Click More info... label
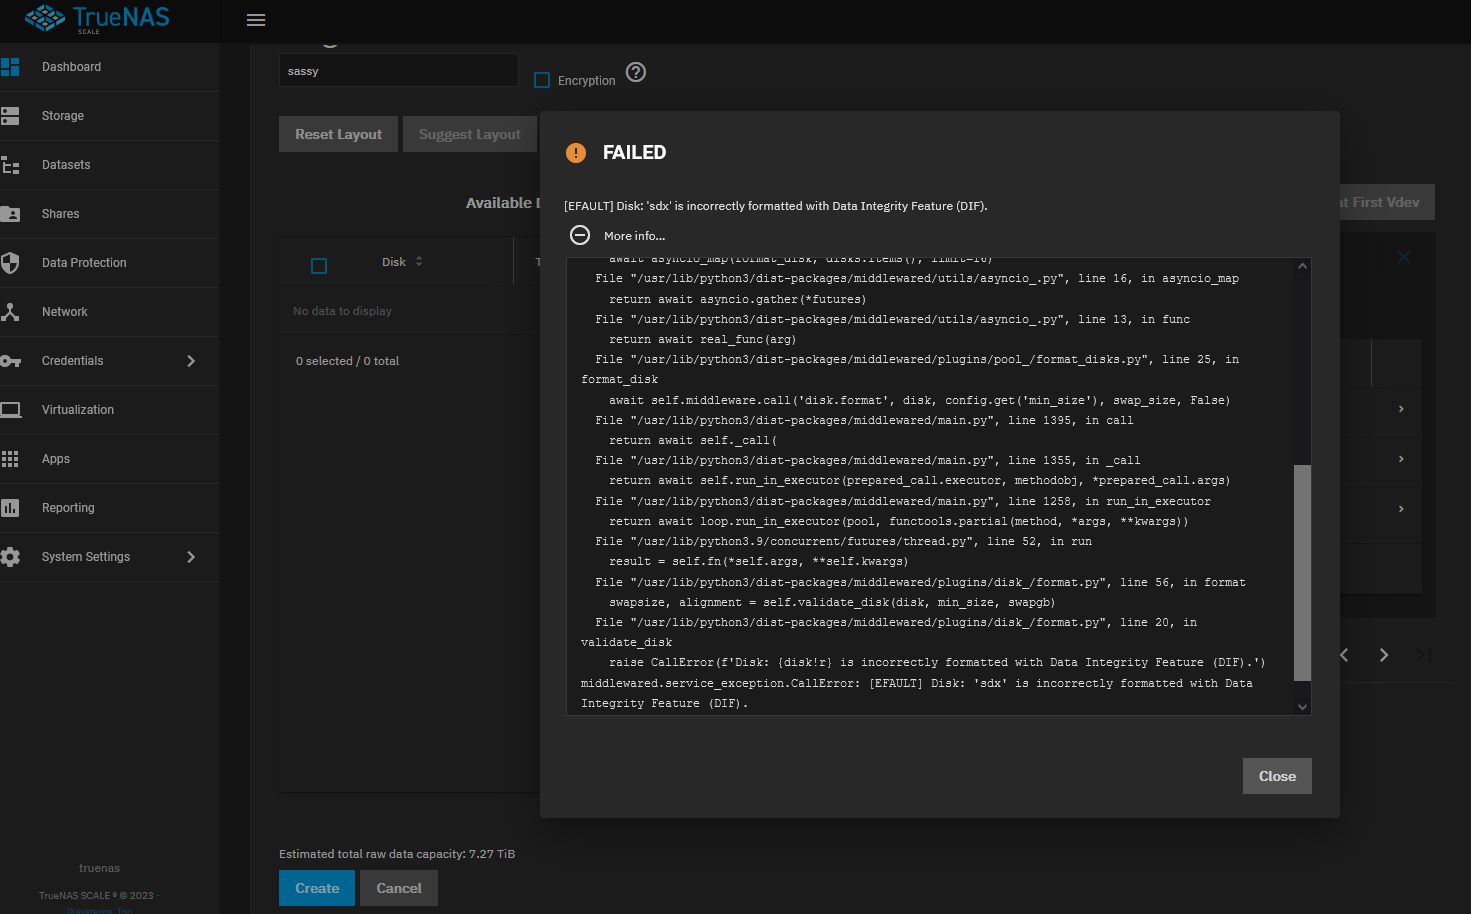Image resolution: width=1471 pixels, height=914 pixels. (634, 236)
